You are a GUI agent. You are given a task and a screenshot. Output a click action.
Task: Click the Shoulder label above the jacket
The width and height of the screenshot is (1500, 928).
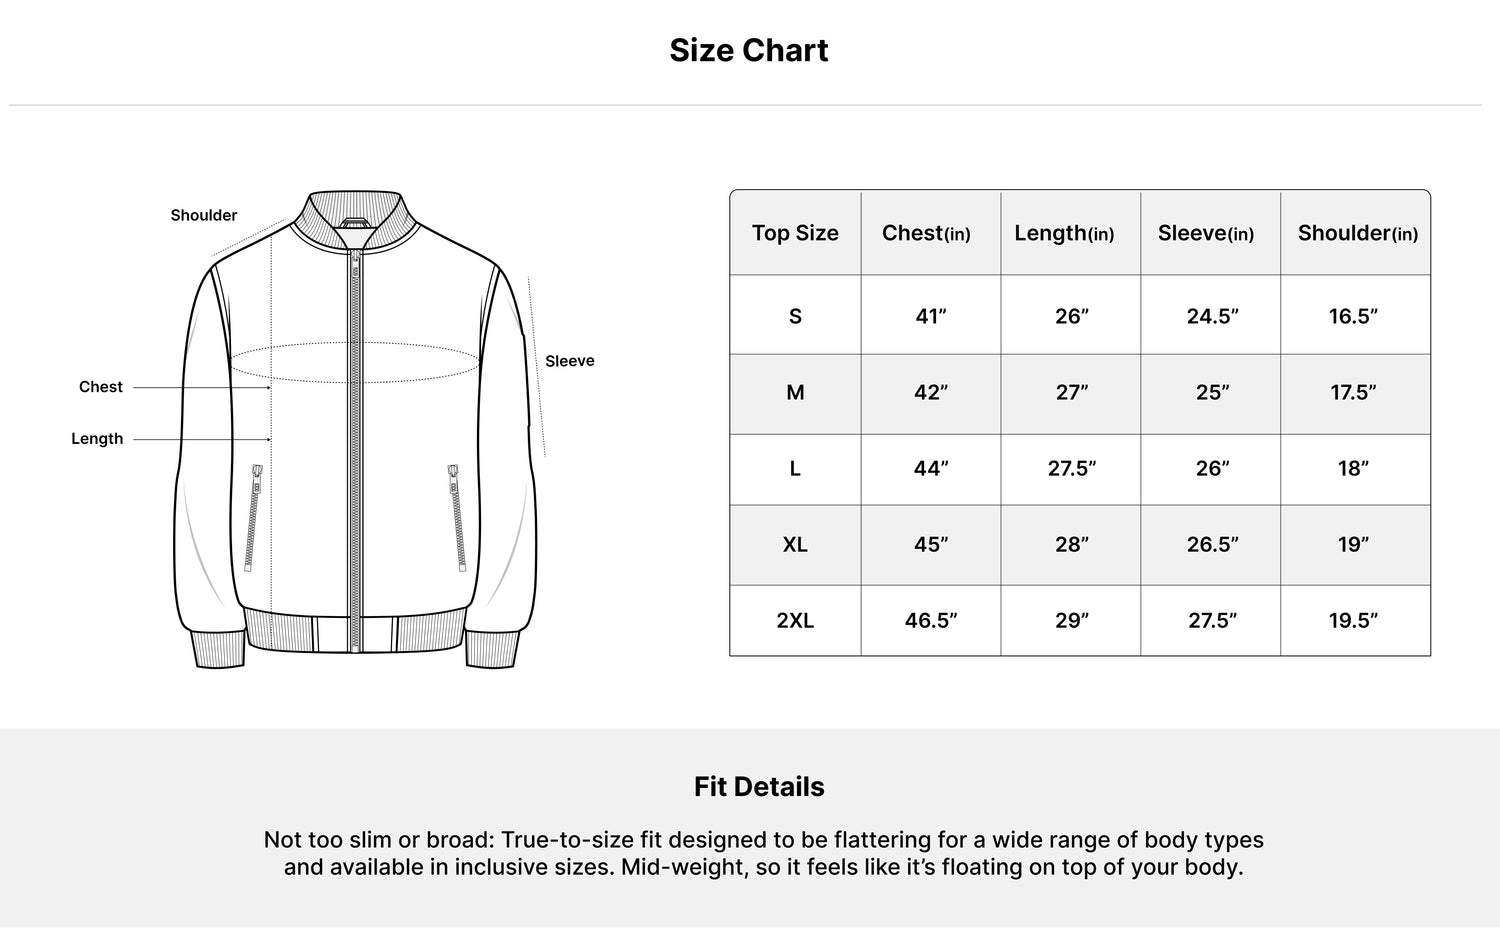(x=204, y=215)
